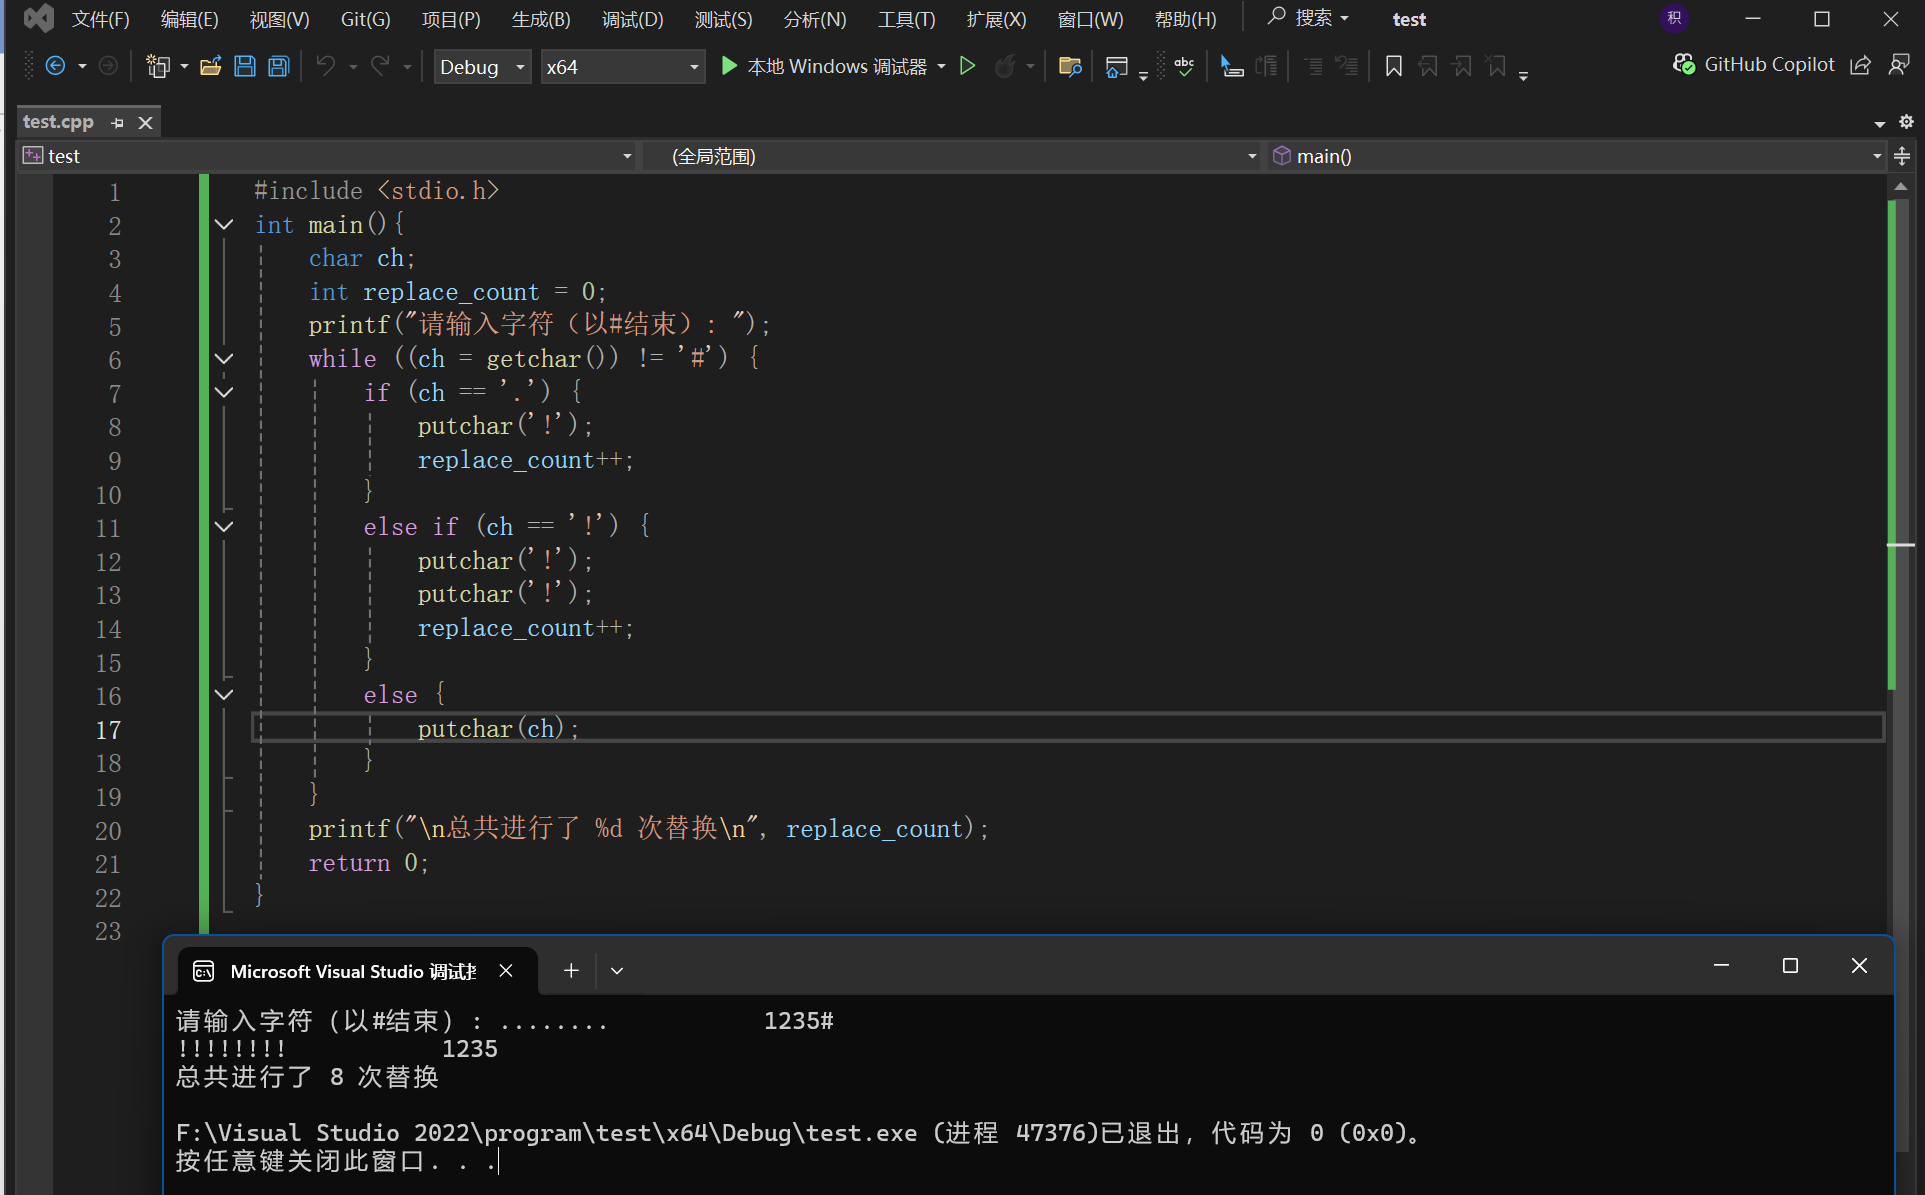Open the x64 platform dropdown
Image resolution: width=1925 pixels, height=1195 pixels.
tap(621, 67)
